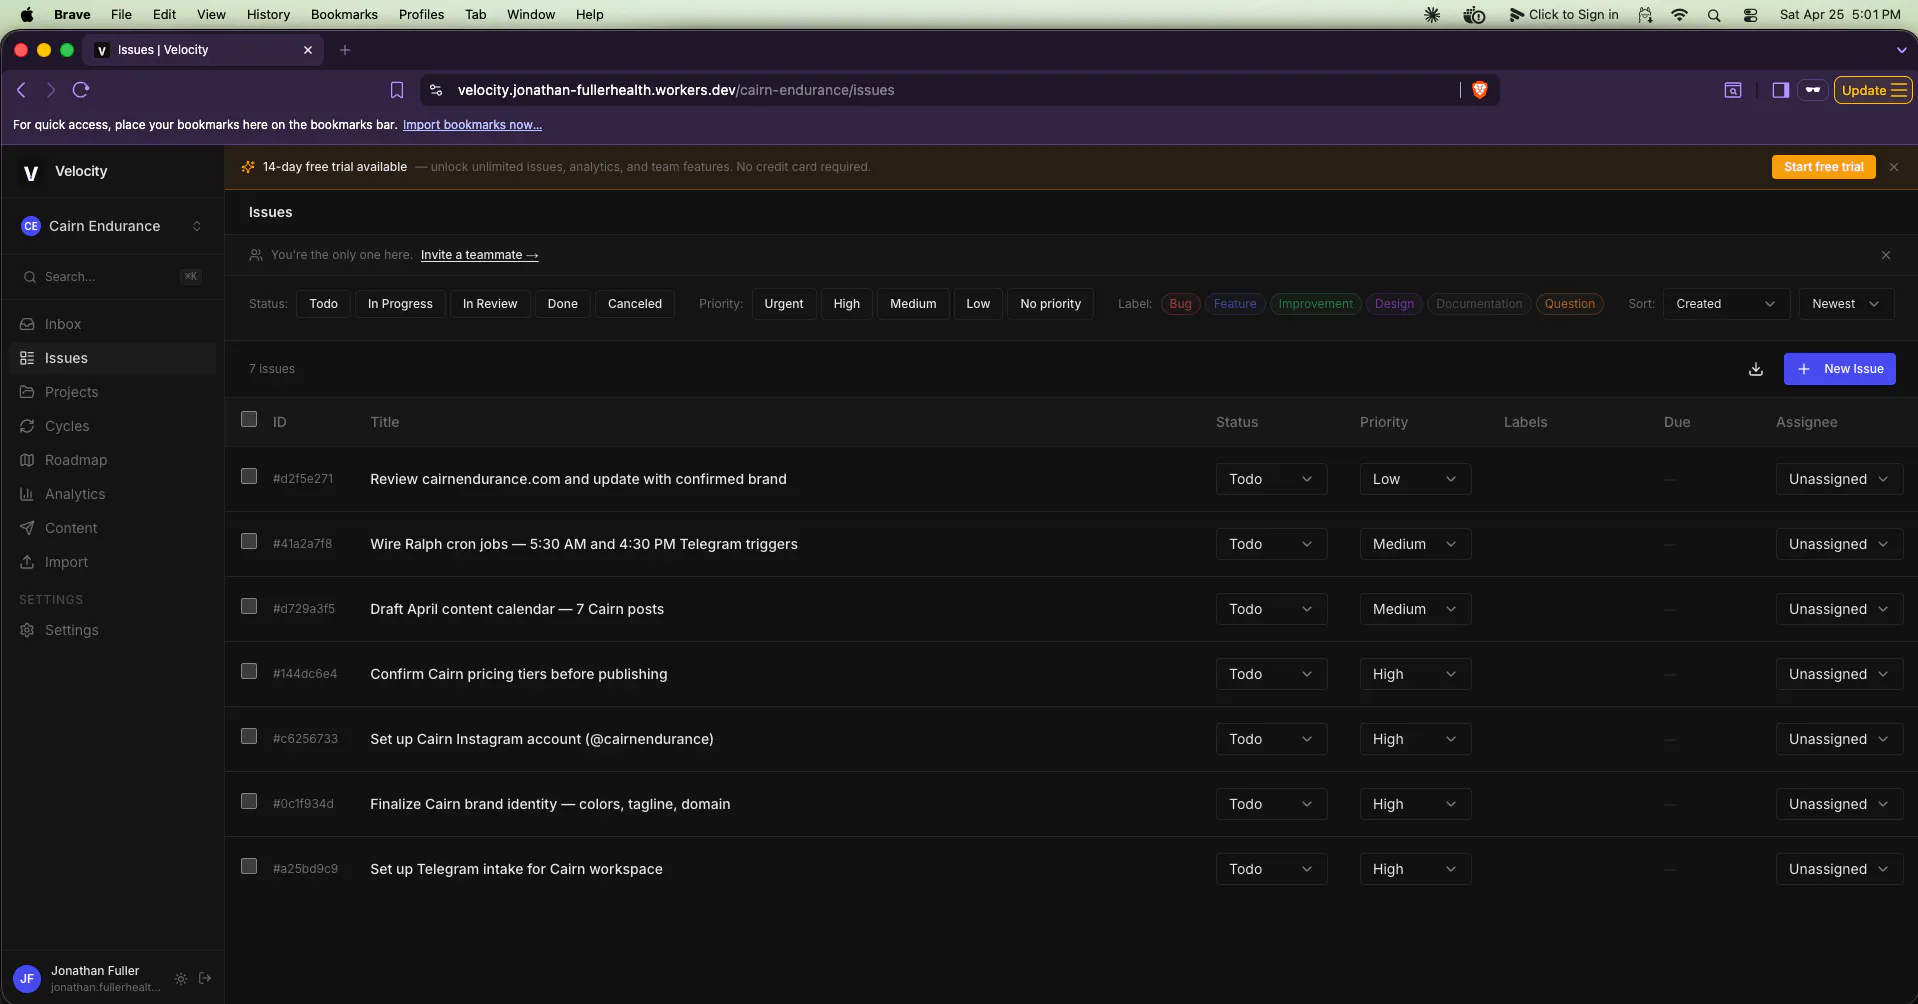This screenshot has height=1004, width=1918.
Task: Follow the Invite a teammate link
Action: (x=480, y=255)
